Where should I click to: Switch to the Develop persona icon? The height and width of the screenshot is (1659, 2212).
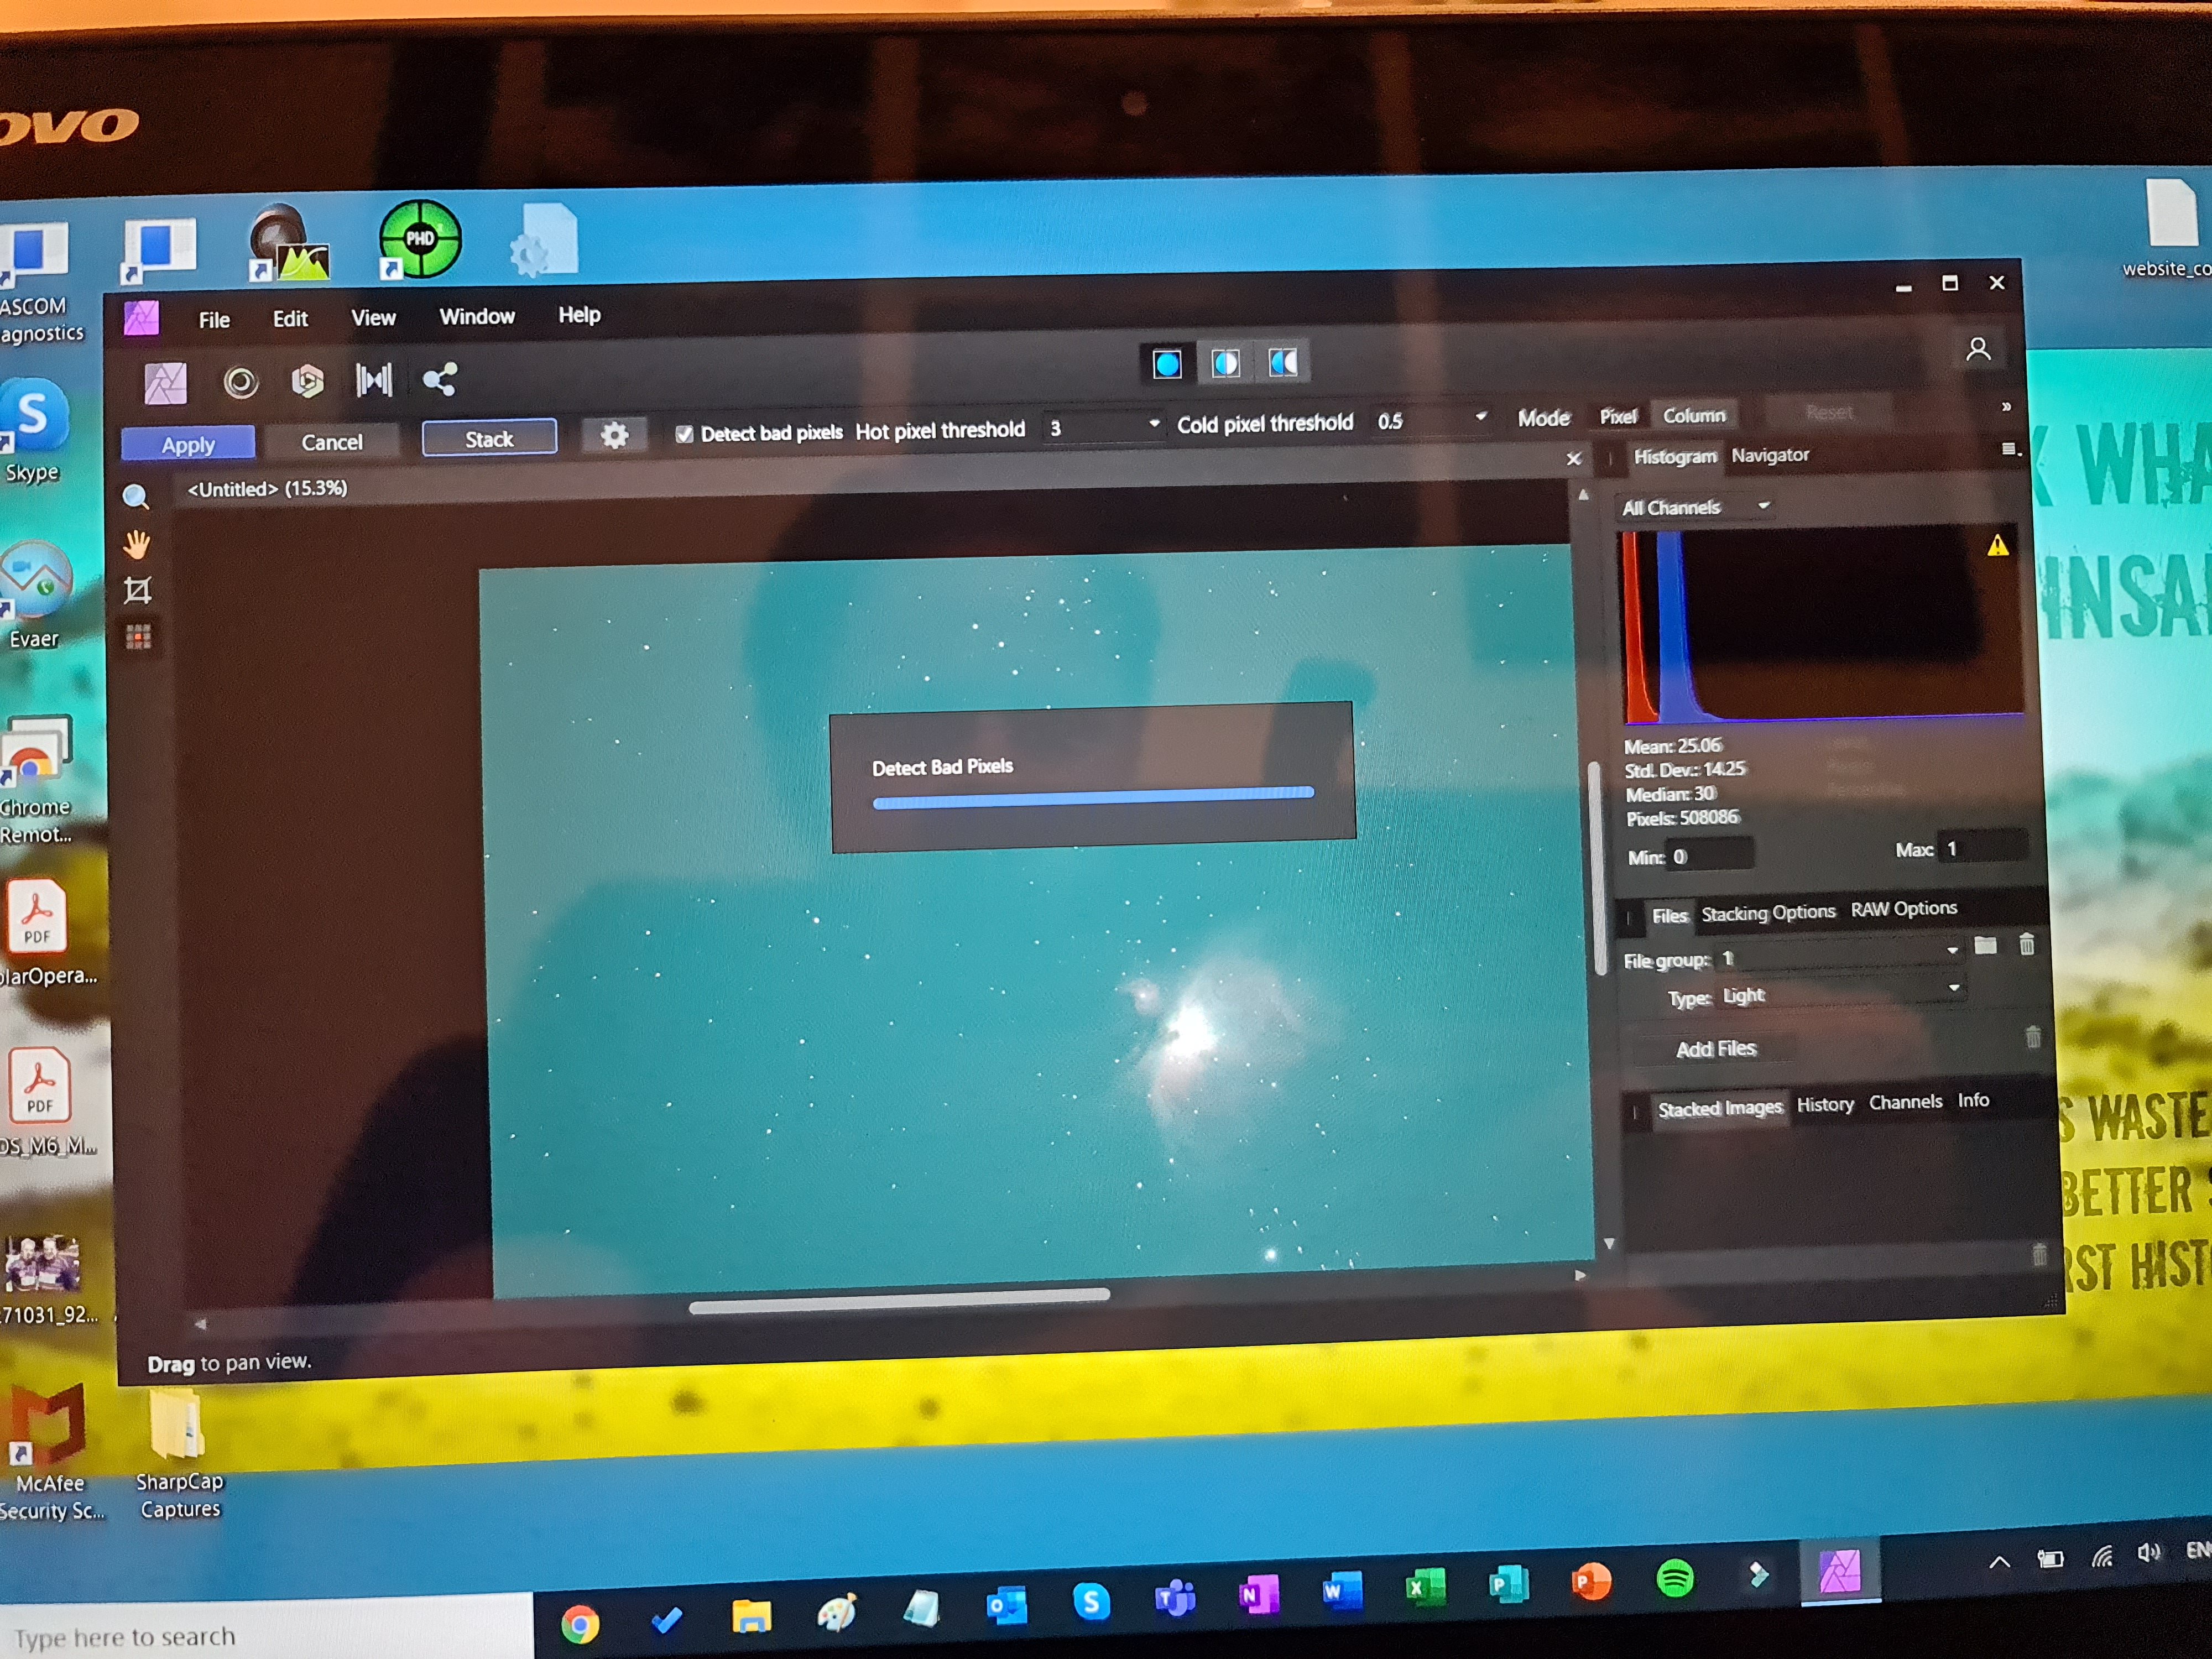coord(307,381)
